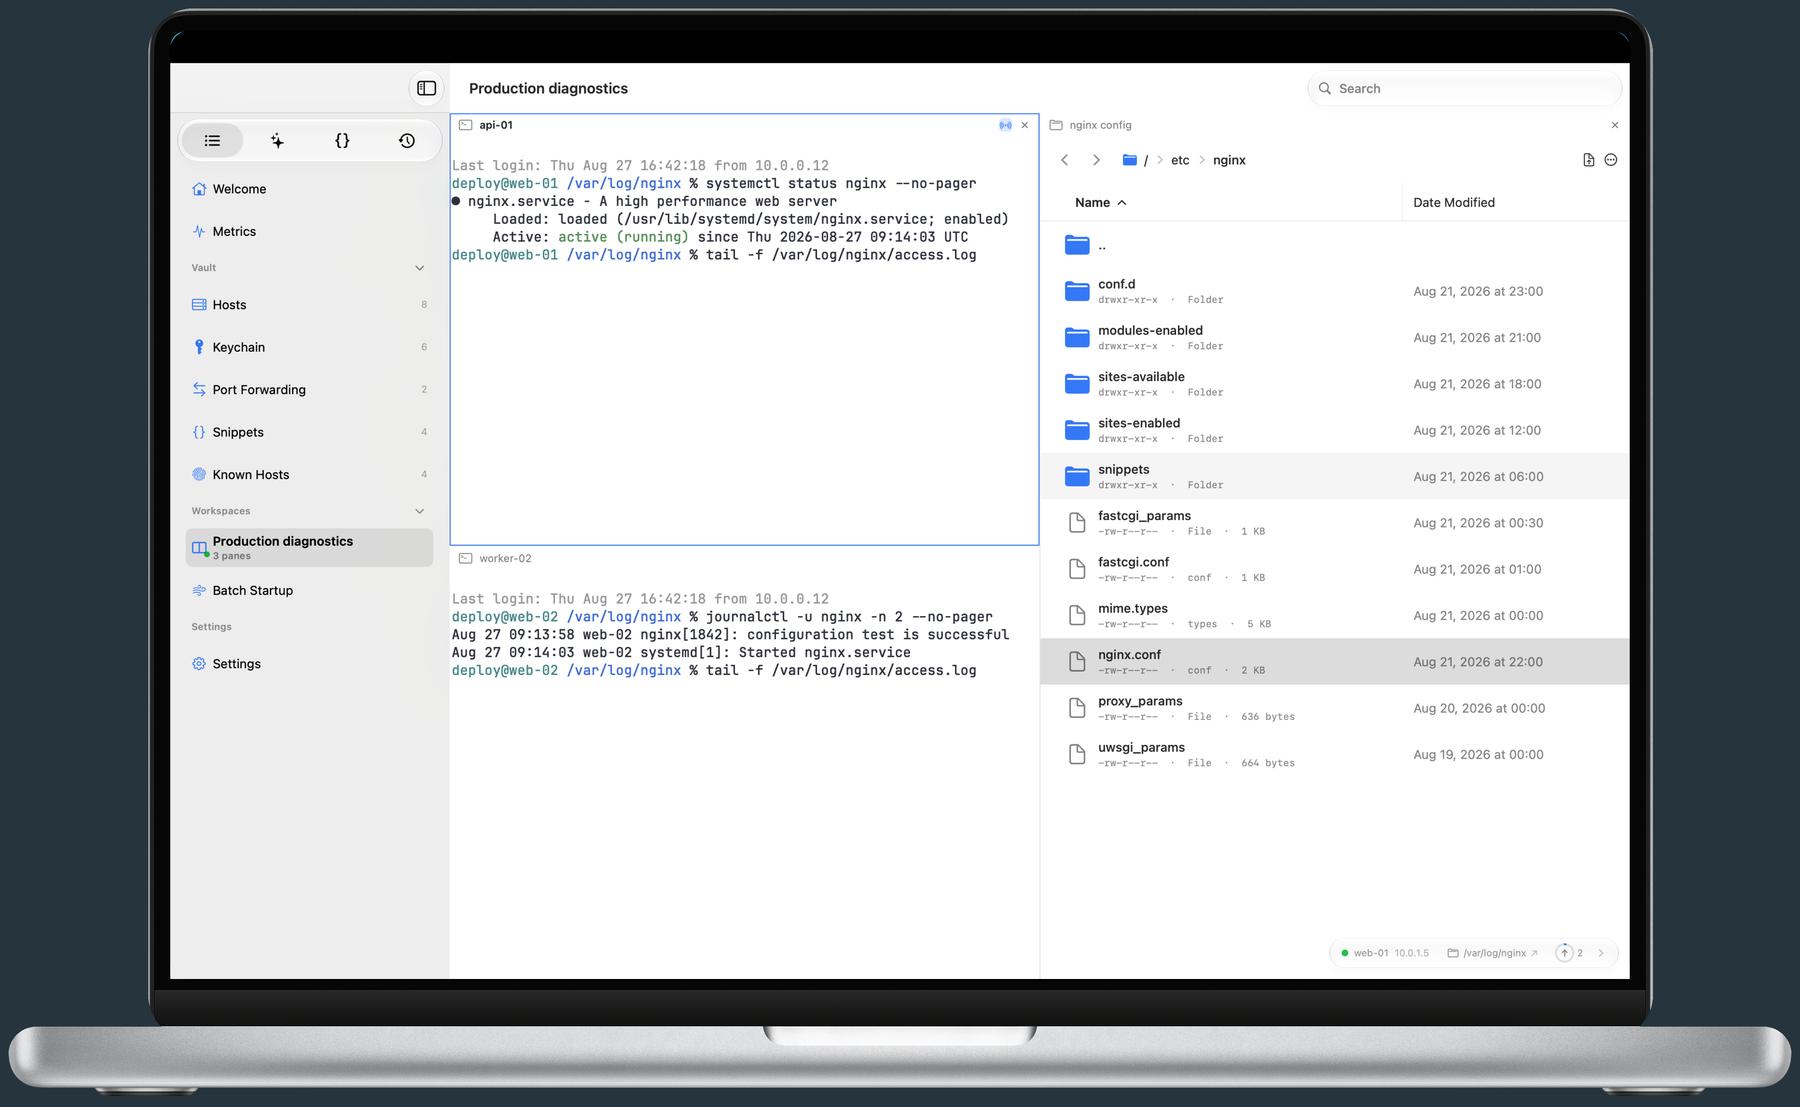The width and height of the screenshot is (1800, 1107).
Task: Open the parent directory '..' folder
Action: [x=1334, y=245]
